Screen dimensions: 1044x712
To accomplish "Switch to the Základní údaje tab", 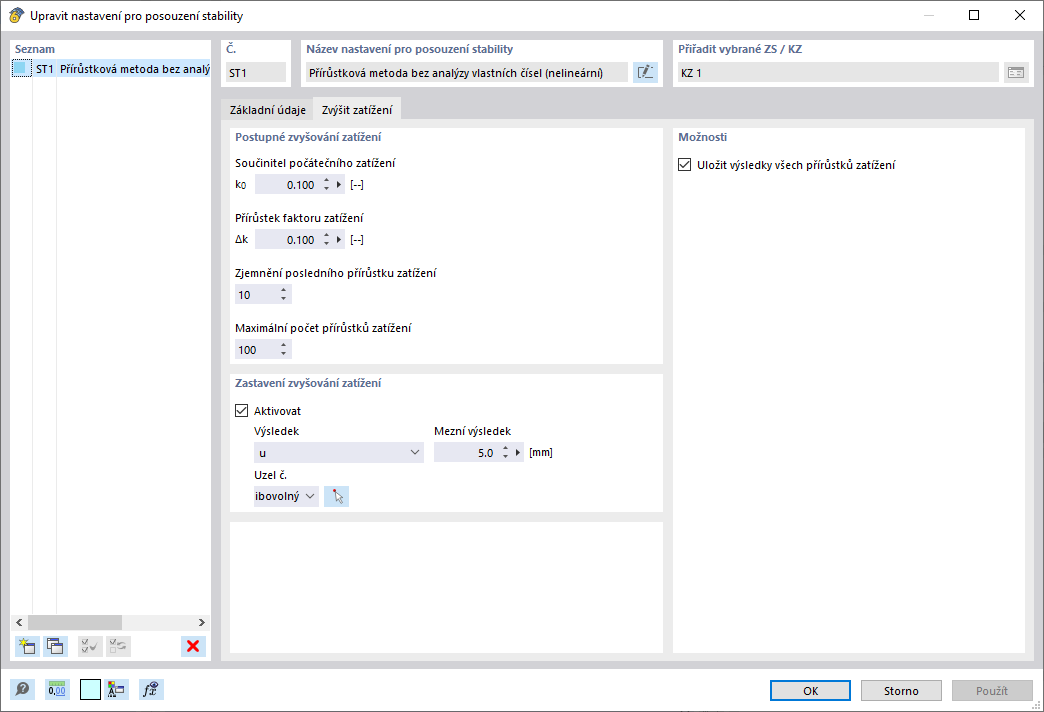I will tap(265, 109).
